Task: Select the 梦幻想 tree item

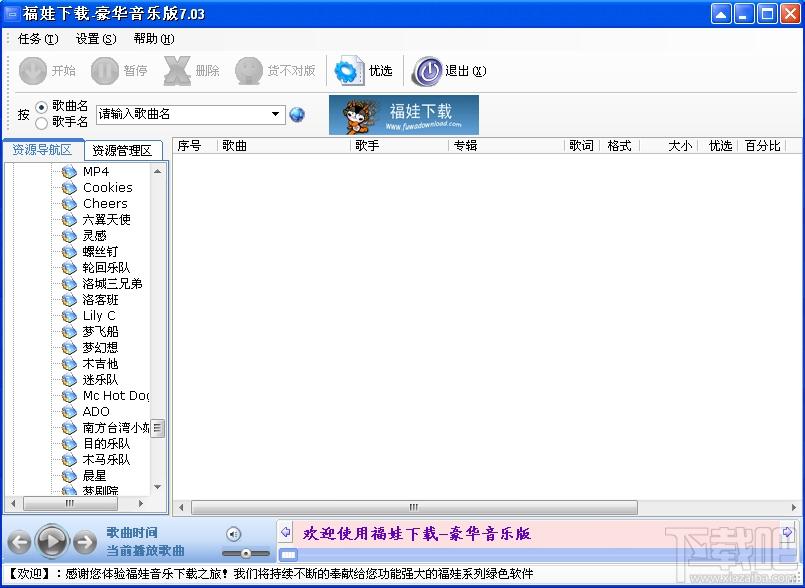Action: [x=101, y=348]
